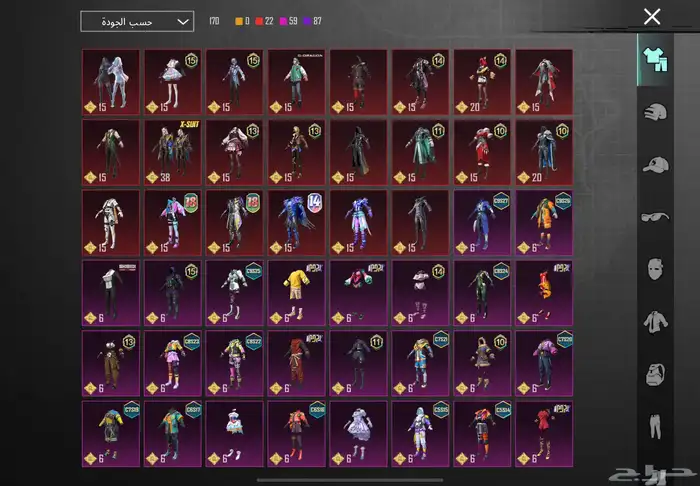The image size is (700, 486).
Task: Open the pants category in sidebar
Action: tap(655, 427)
